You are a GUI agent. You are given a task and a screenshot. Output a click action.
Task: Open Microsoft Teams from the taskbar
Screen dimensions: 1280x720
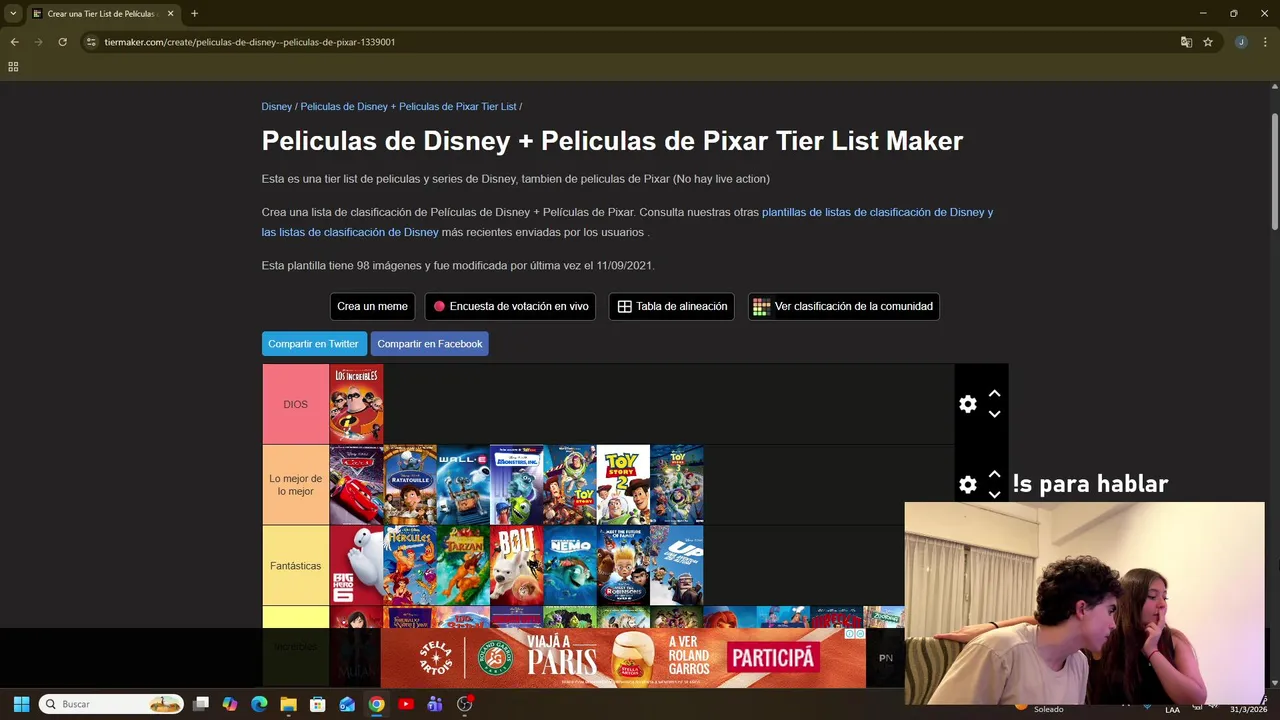click(x=435, y=704)
